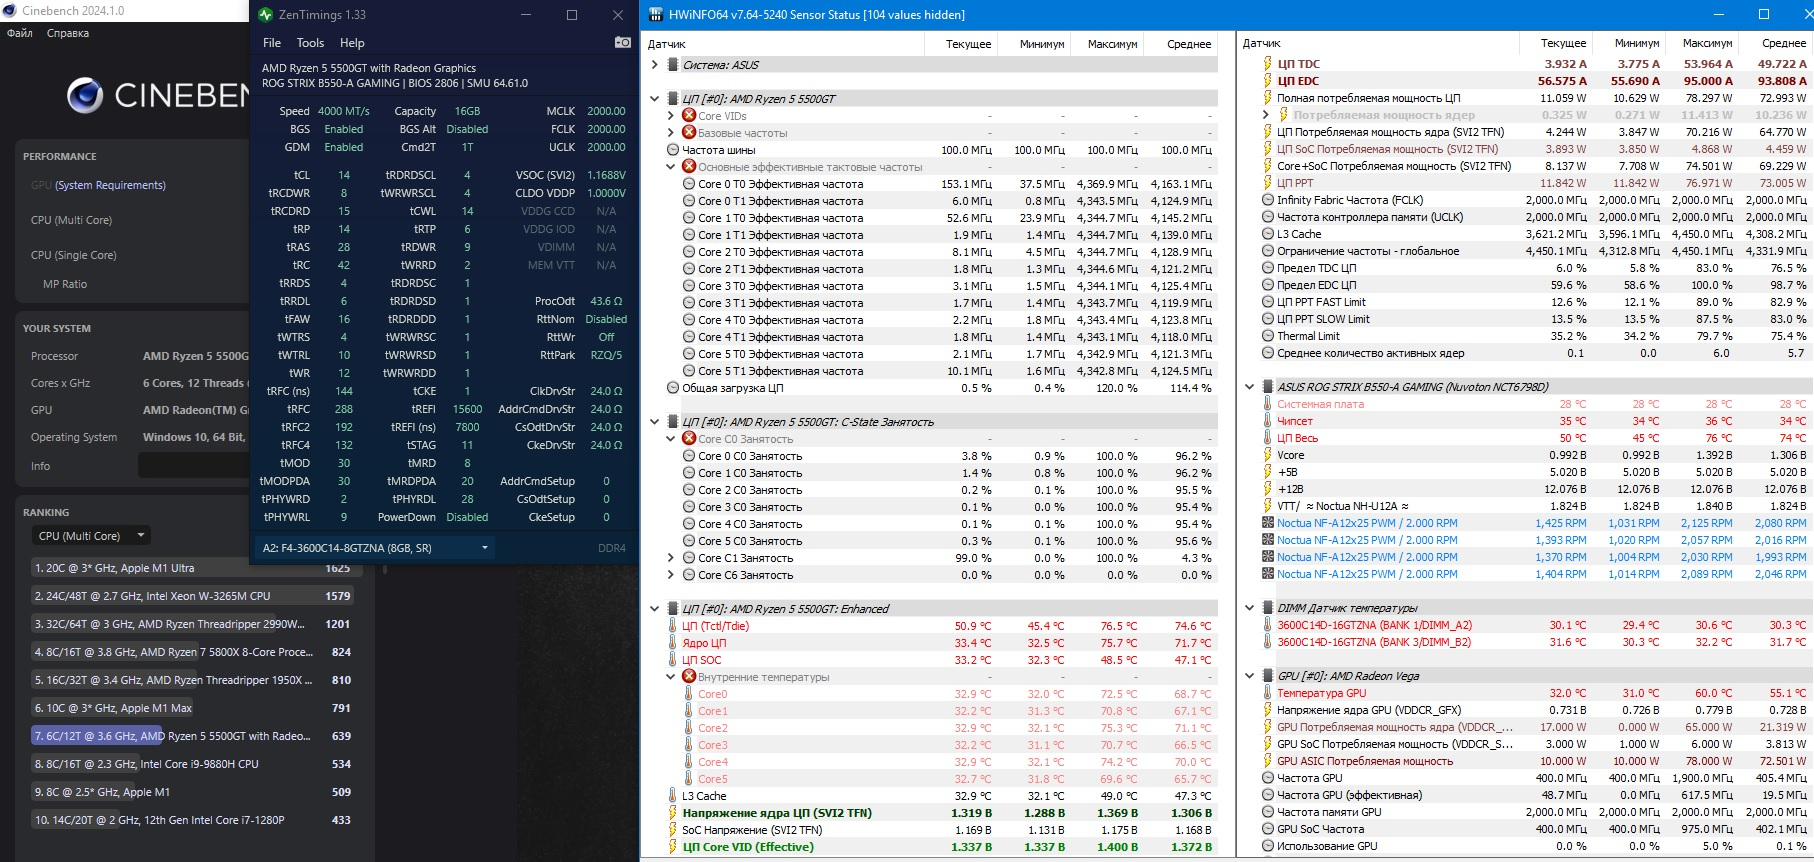
Task: Take a ZenTimings screenshot with the camera icon
Action: 622,42
